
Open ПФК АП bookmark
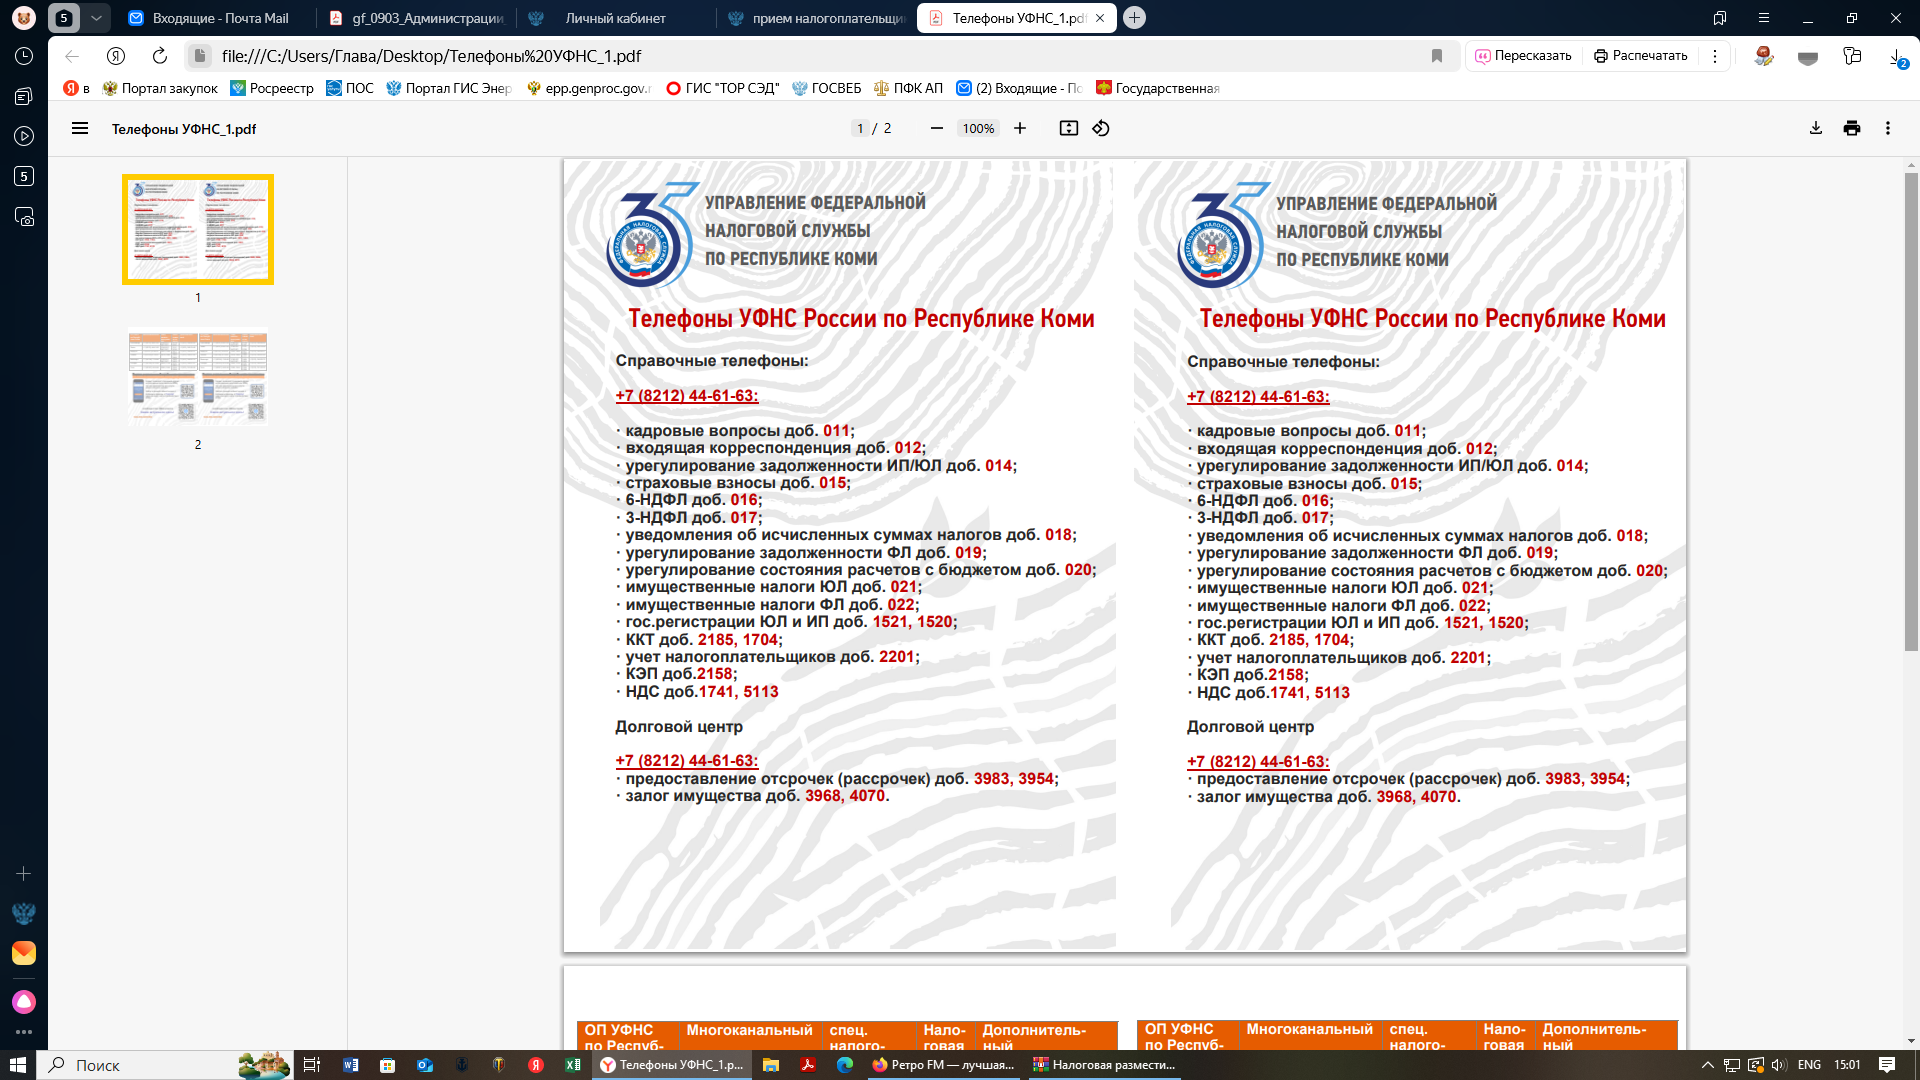pyautogui.click(x=908, y=88)
